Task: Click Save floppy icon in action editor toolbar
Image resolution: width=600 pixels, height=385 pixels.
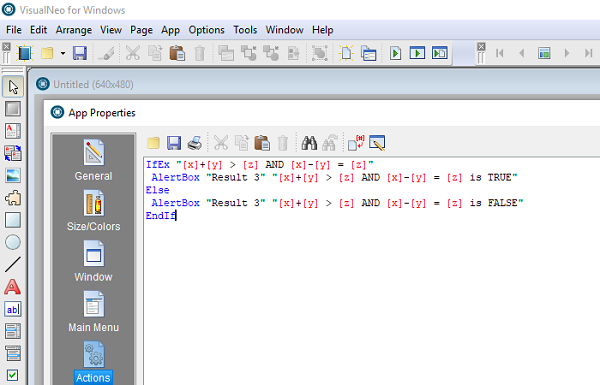Action: tap(174, 143)
